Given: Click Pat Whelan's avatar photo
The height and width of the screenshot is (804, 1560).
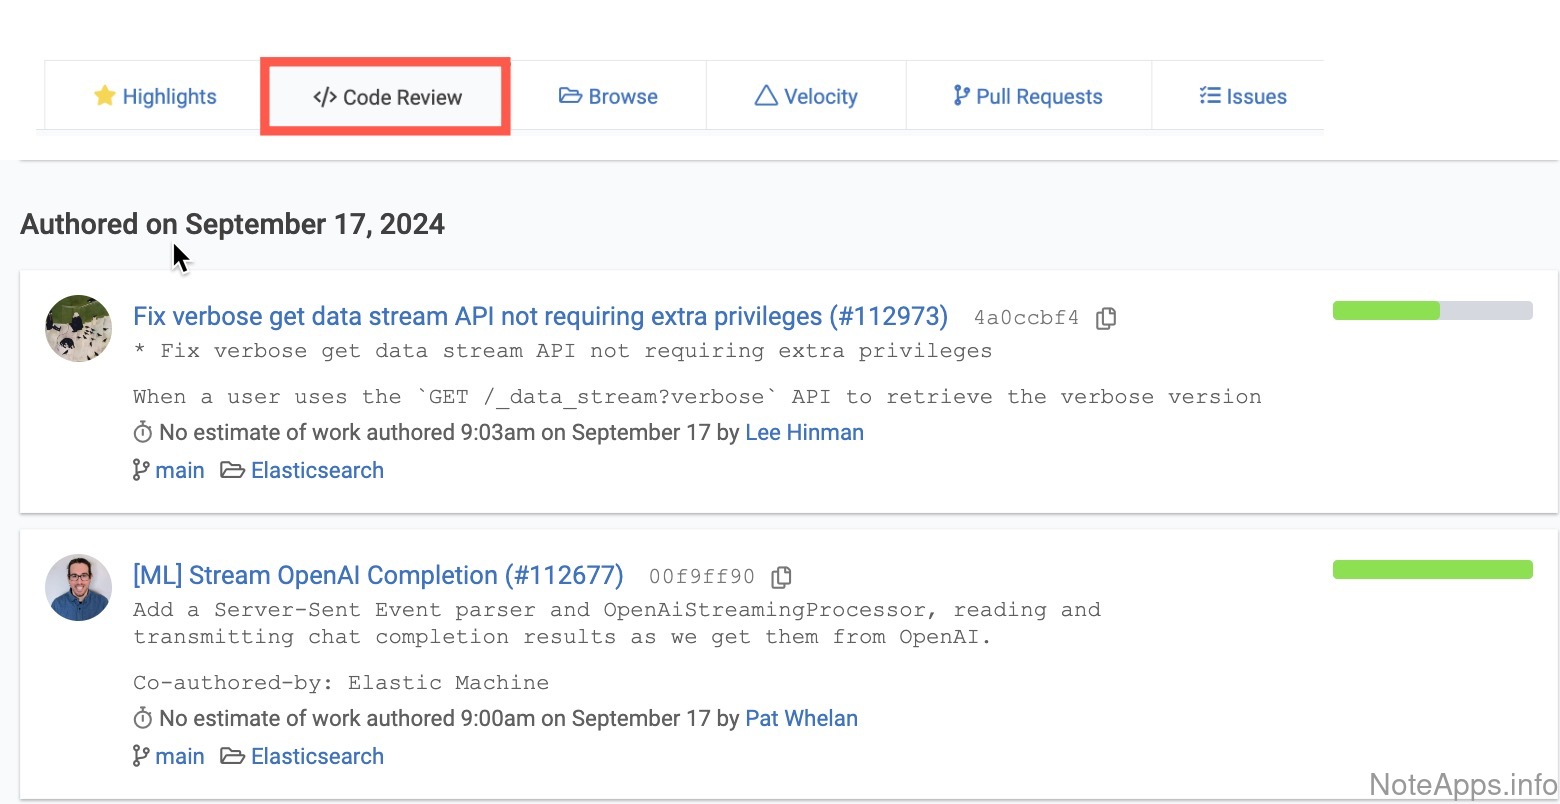Looking at the screenshot, I should [x=79, y=588].
